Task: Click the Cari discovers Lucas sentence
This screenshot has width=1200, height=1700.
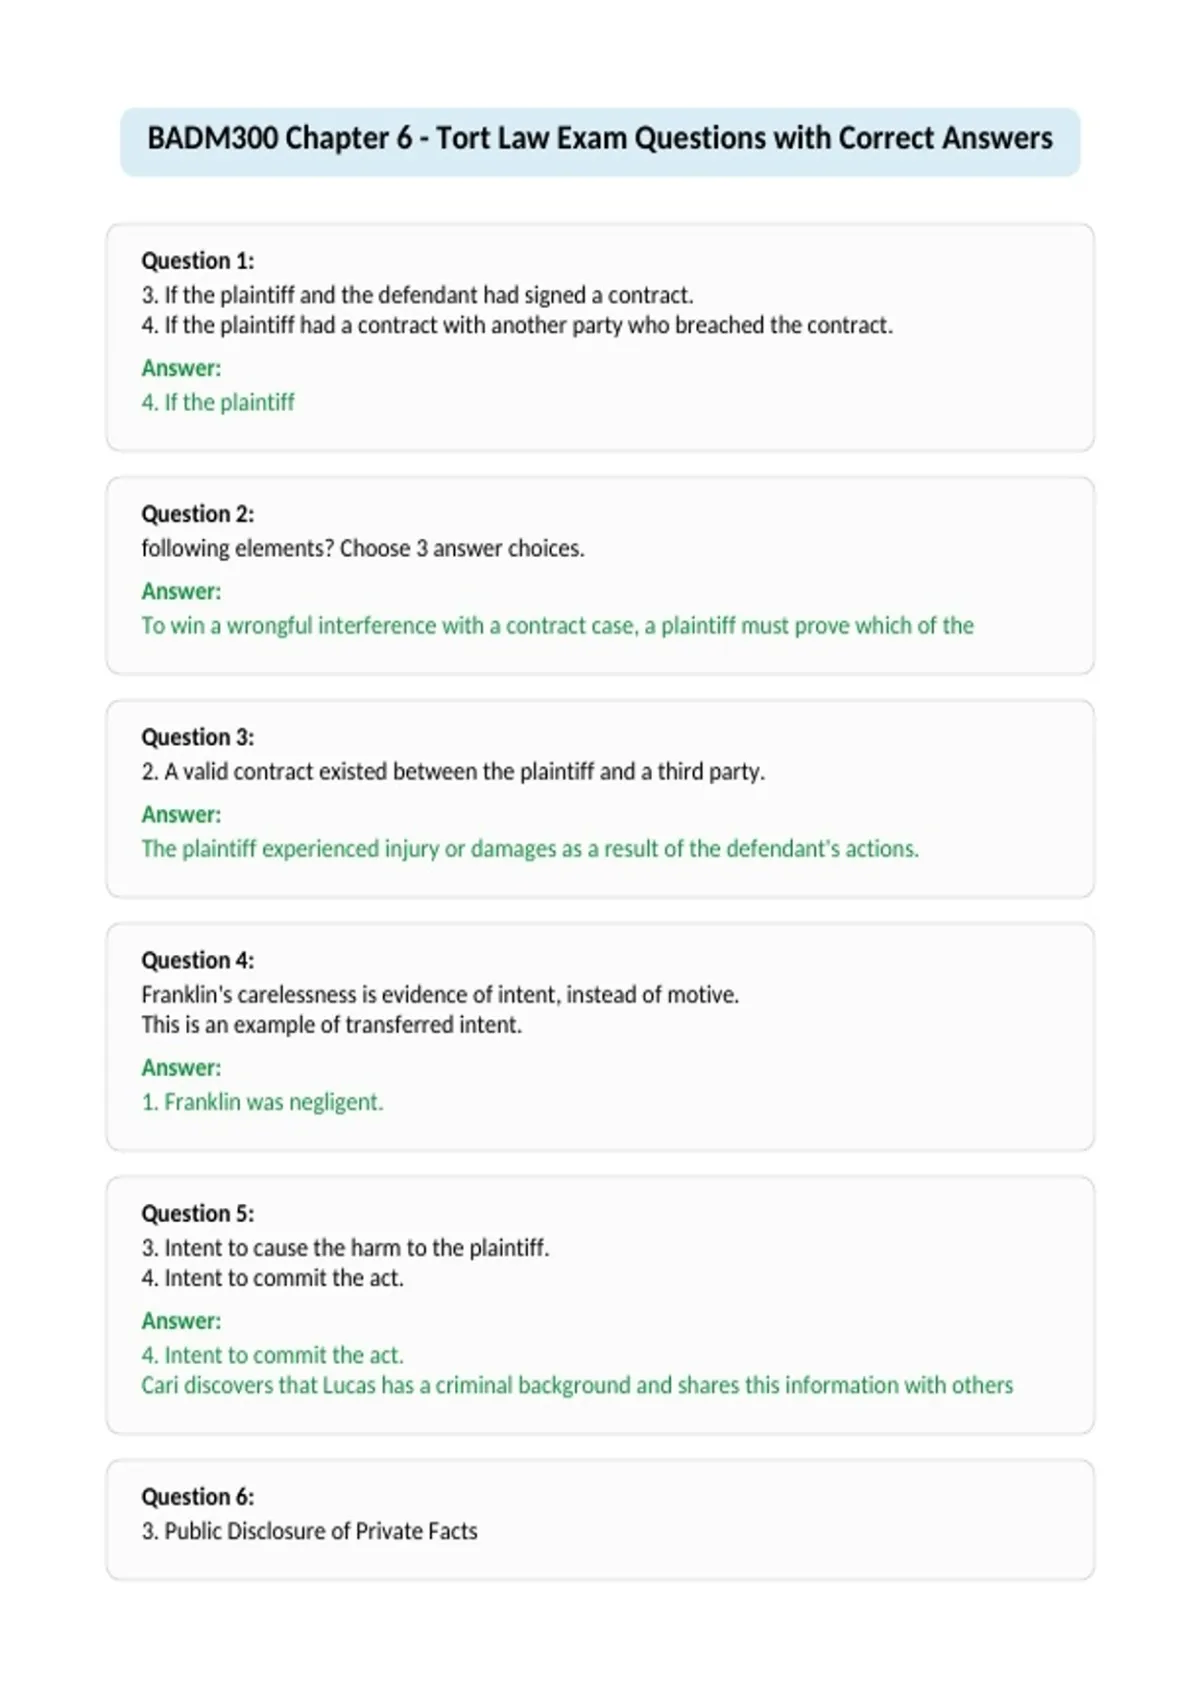Action: 577,1385
